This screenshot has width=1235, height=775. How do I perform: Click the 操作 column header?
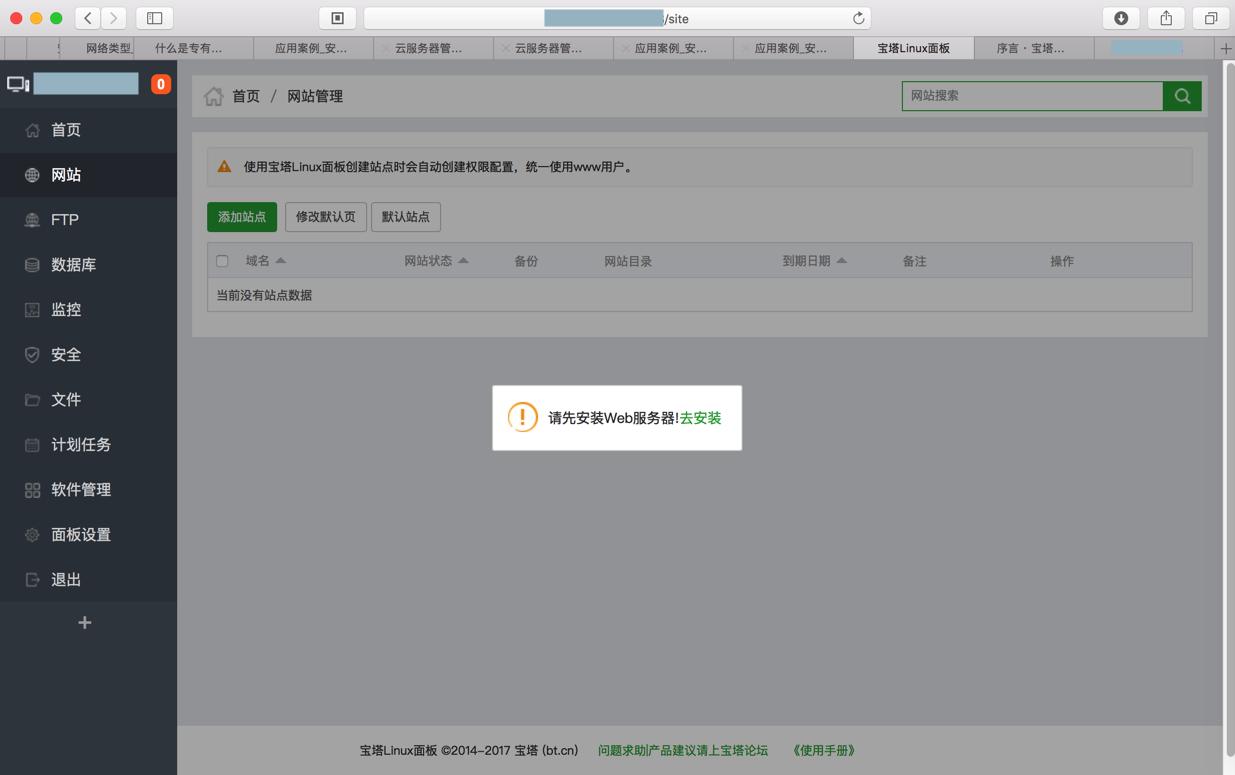coord(1062,261)
